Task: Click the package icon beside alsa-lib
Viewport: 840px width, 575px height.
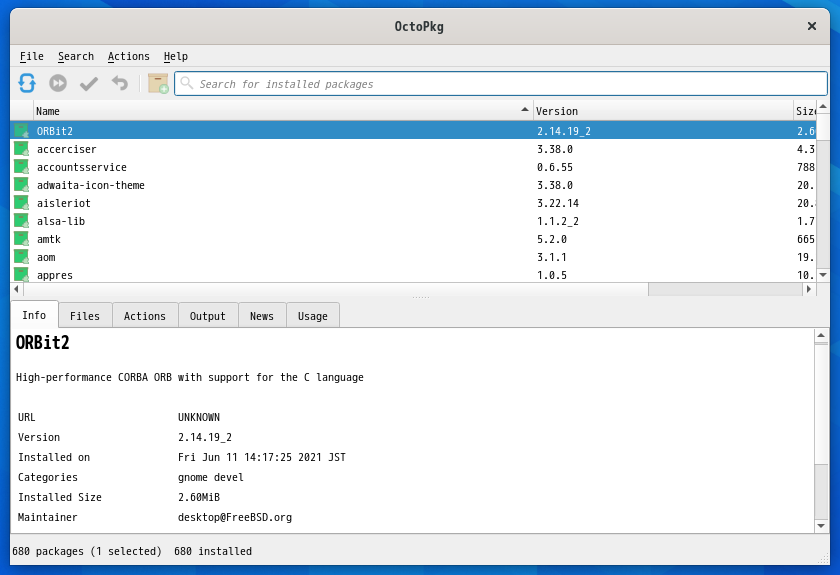Action: tap(21, 221)
